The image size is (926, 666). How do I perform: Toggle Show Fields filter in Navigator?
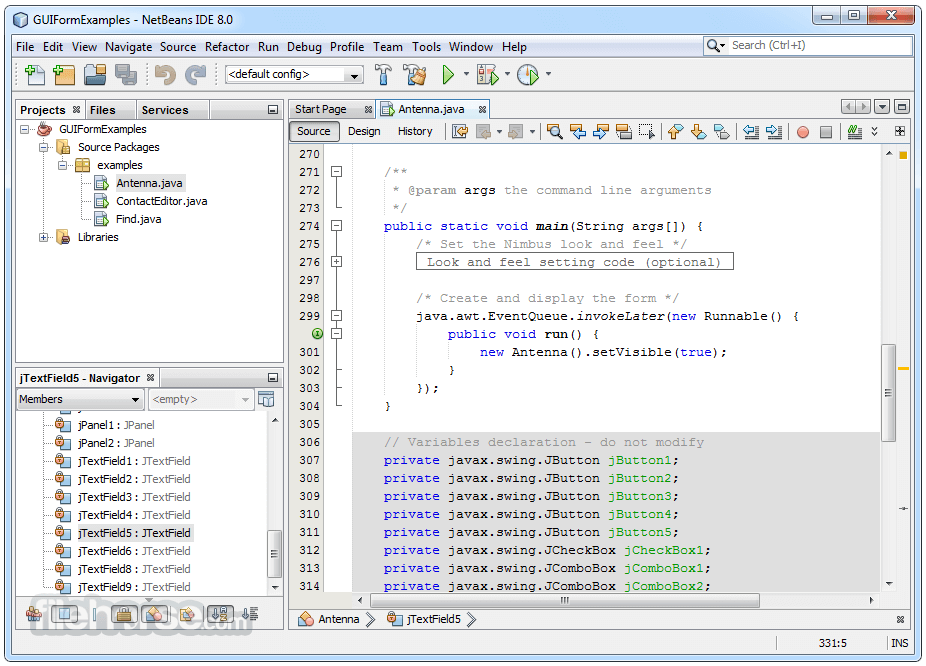(64, 614)
